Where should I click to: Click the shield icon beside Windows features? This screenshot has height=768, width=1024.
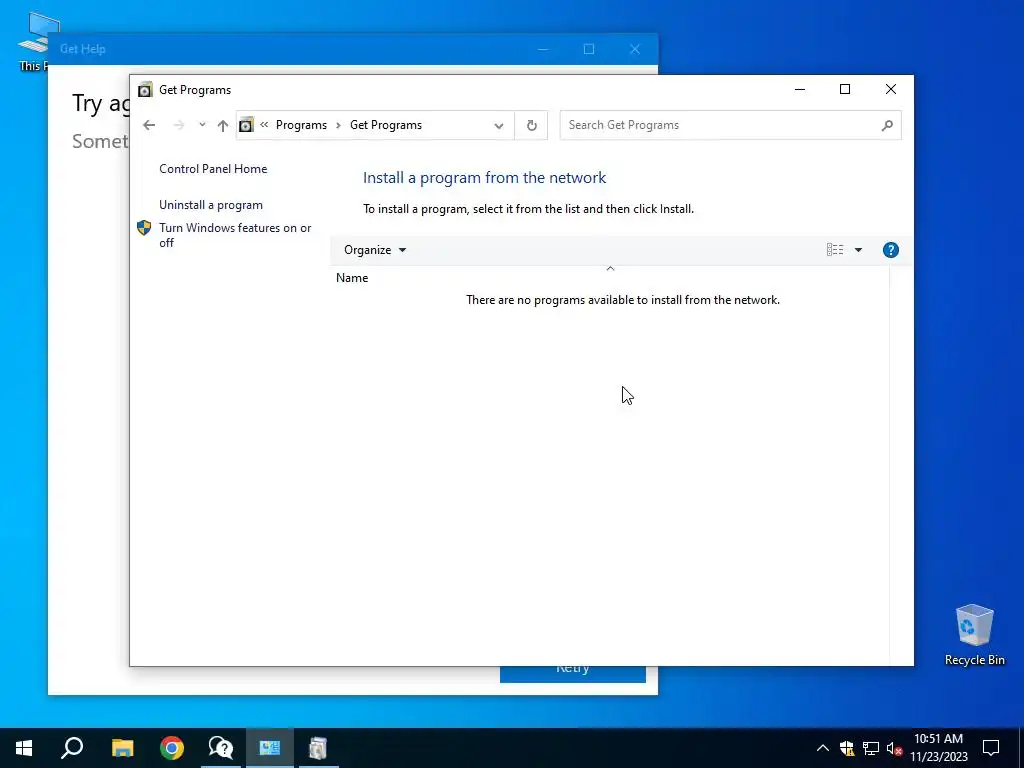coord(144,228)
